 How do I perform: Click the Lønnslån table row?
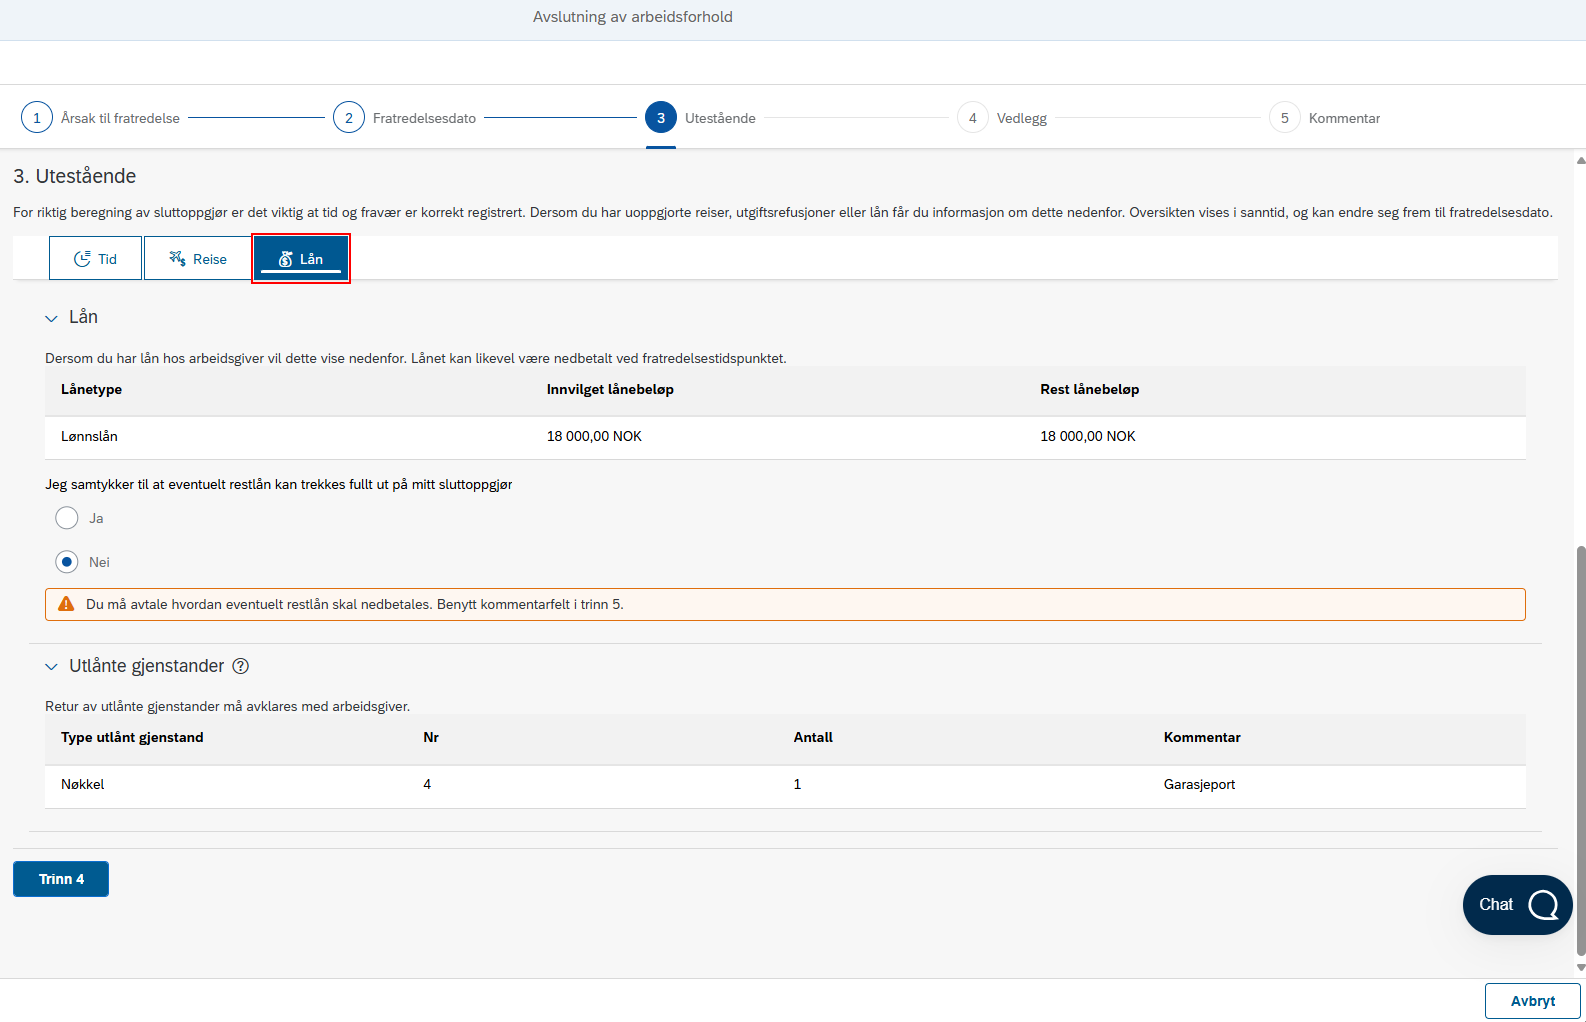[785, 437]
